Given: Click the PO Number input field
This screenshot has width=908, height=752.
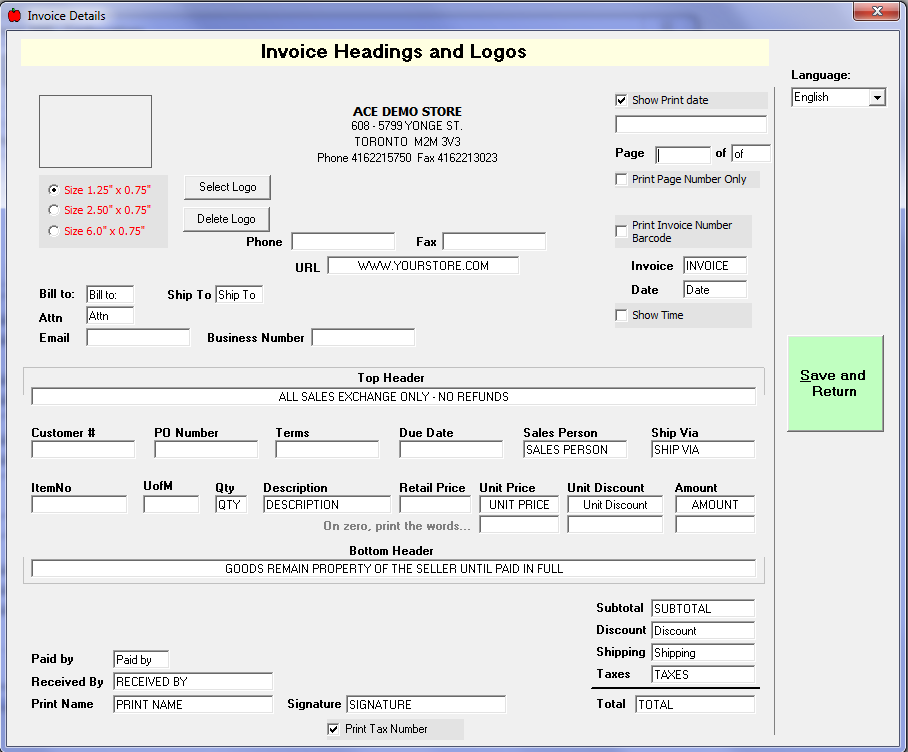Looking at the screenshot, I should tap(206, 450).
